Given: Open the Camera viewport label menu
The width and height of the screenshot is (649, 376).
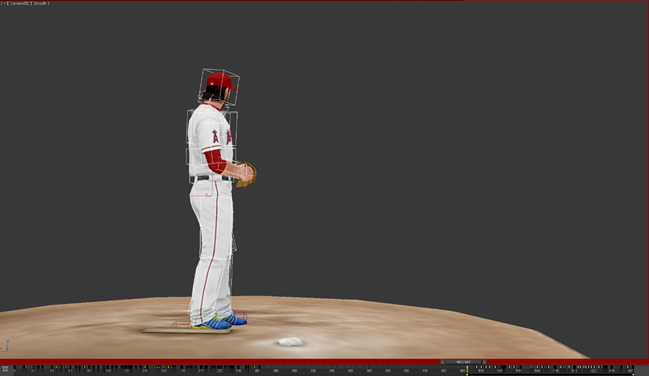Looking at the screenshot, I should [x=18, y=3].
